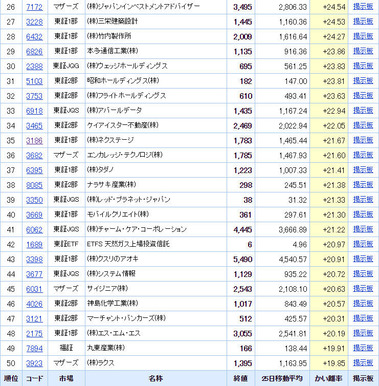Click deviation value +19.85

click(334, 363)
